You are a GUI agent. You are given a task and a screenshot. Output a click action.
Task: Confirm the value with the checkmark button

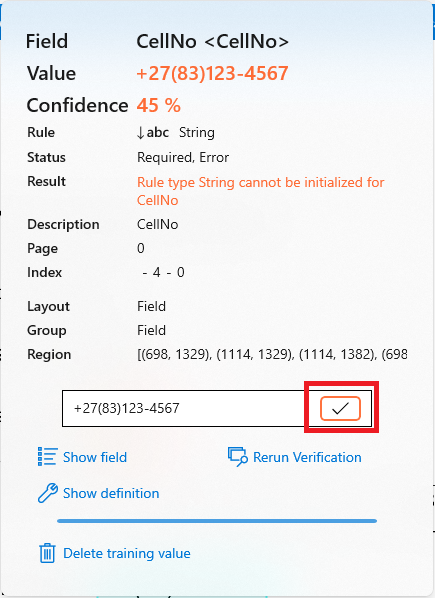tap(340, 408)
